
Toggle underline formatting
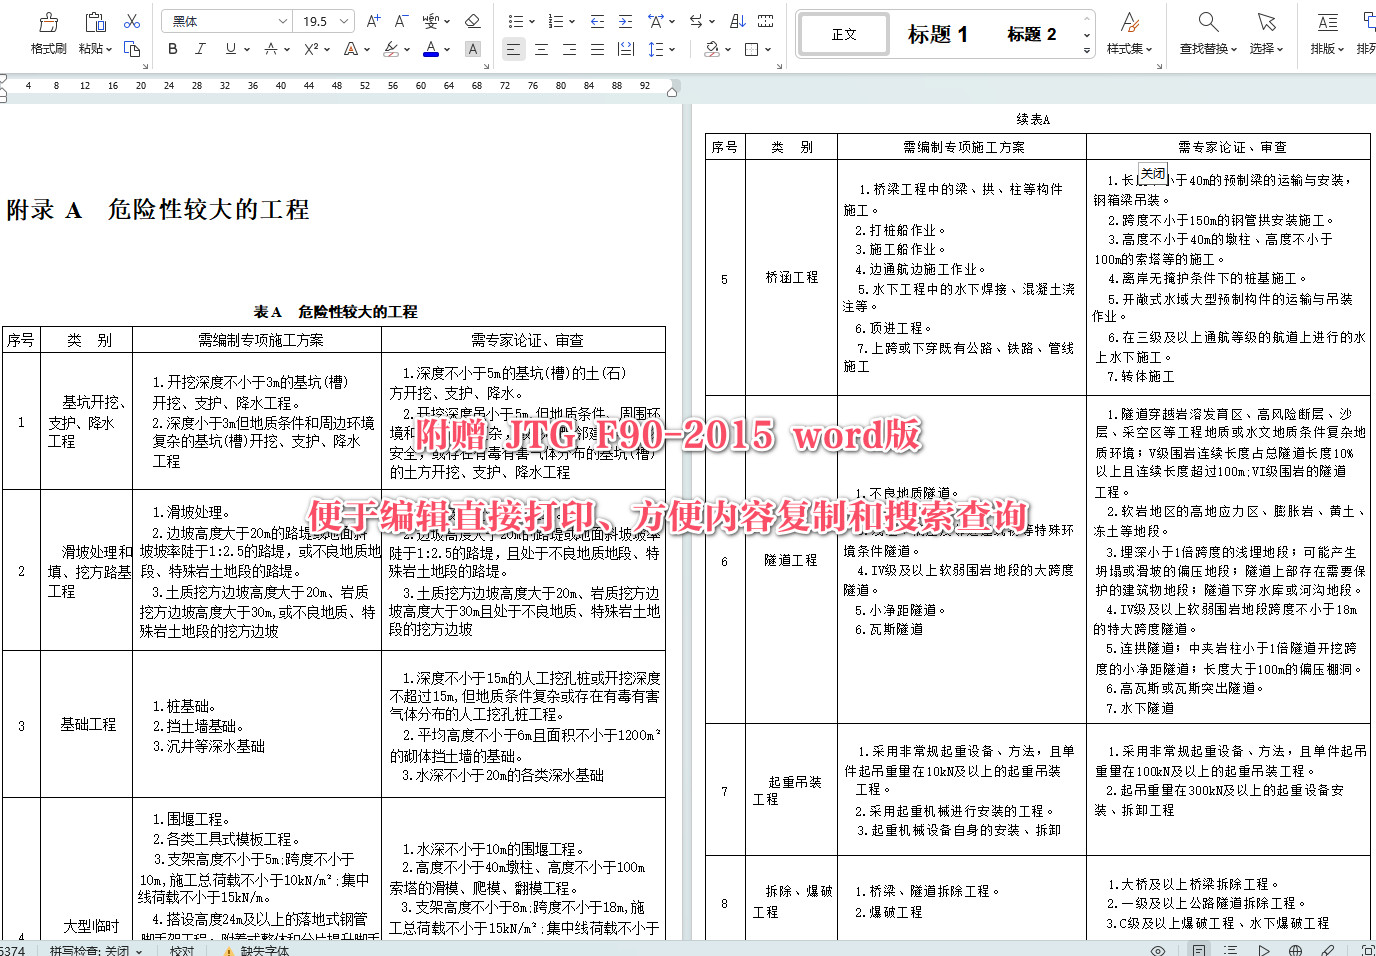point(231,48)
